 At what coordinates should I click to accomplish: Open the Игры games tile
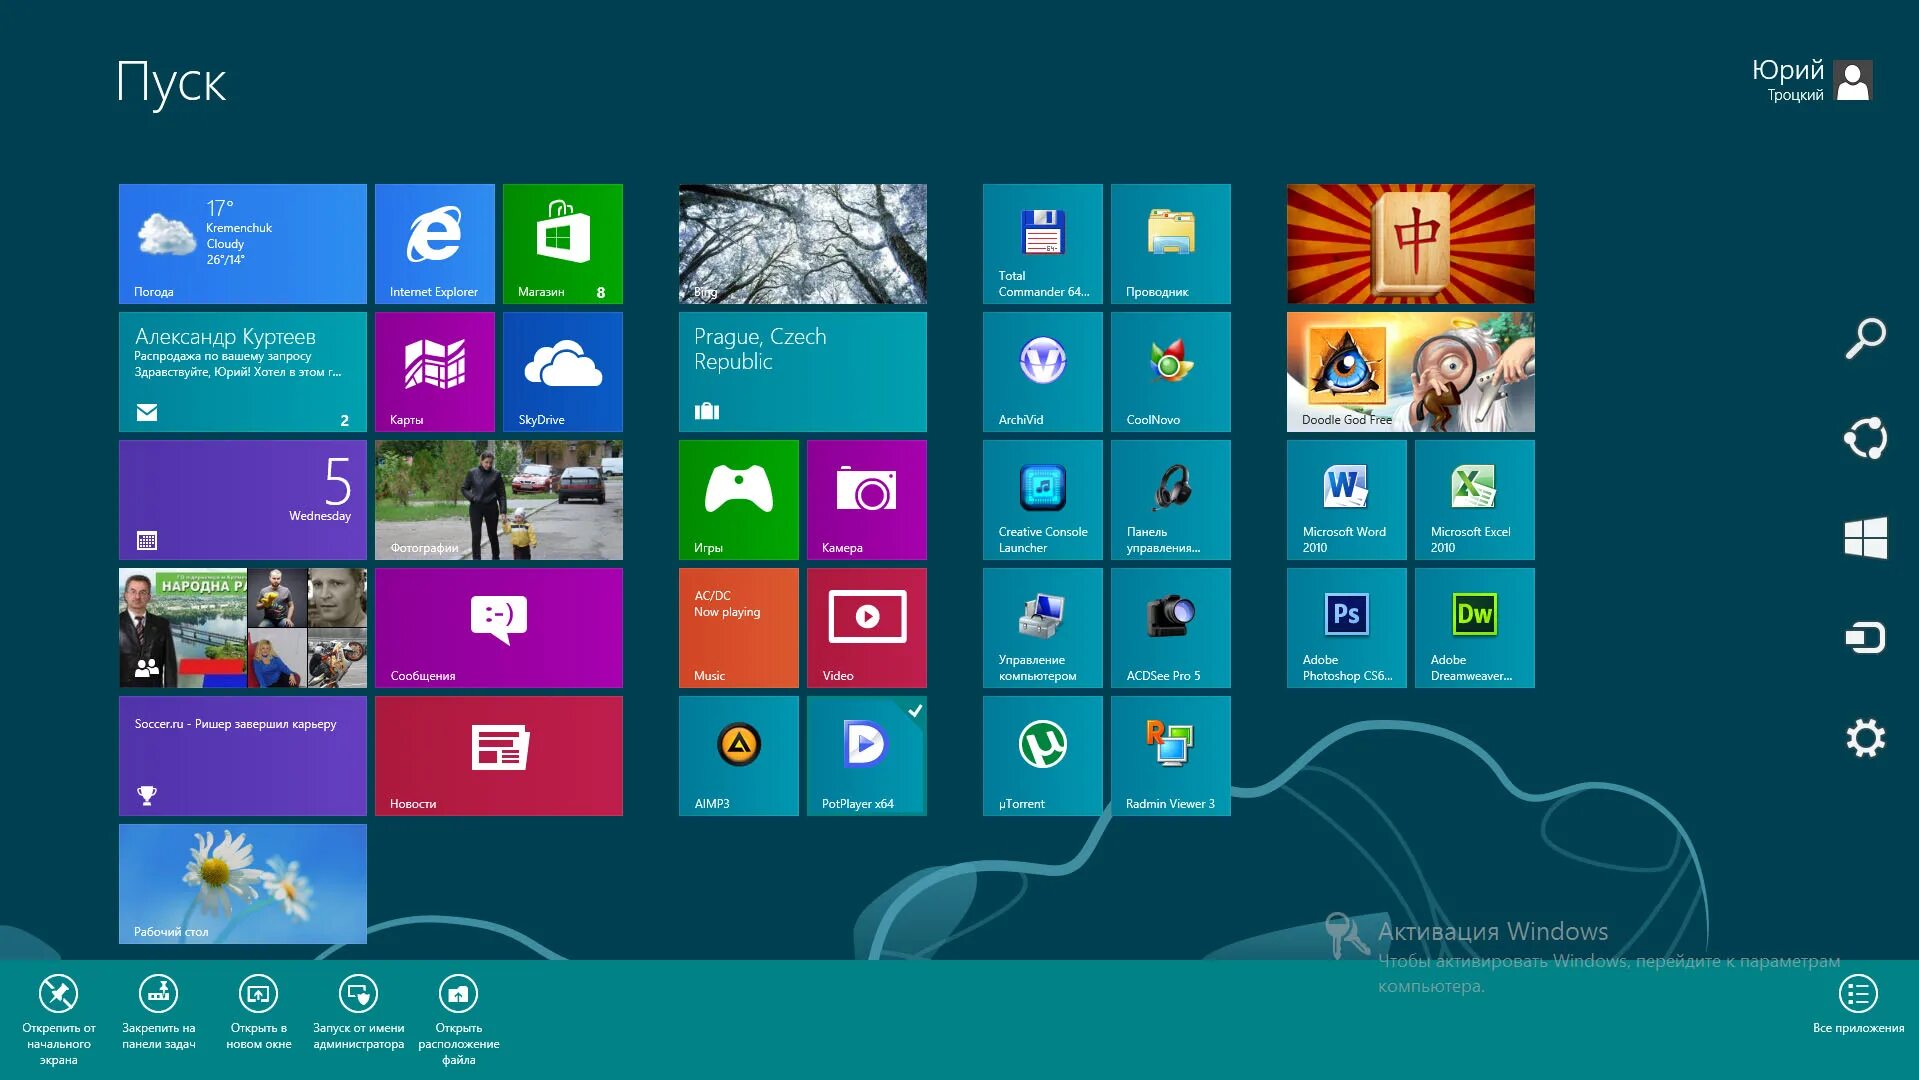739,500
